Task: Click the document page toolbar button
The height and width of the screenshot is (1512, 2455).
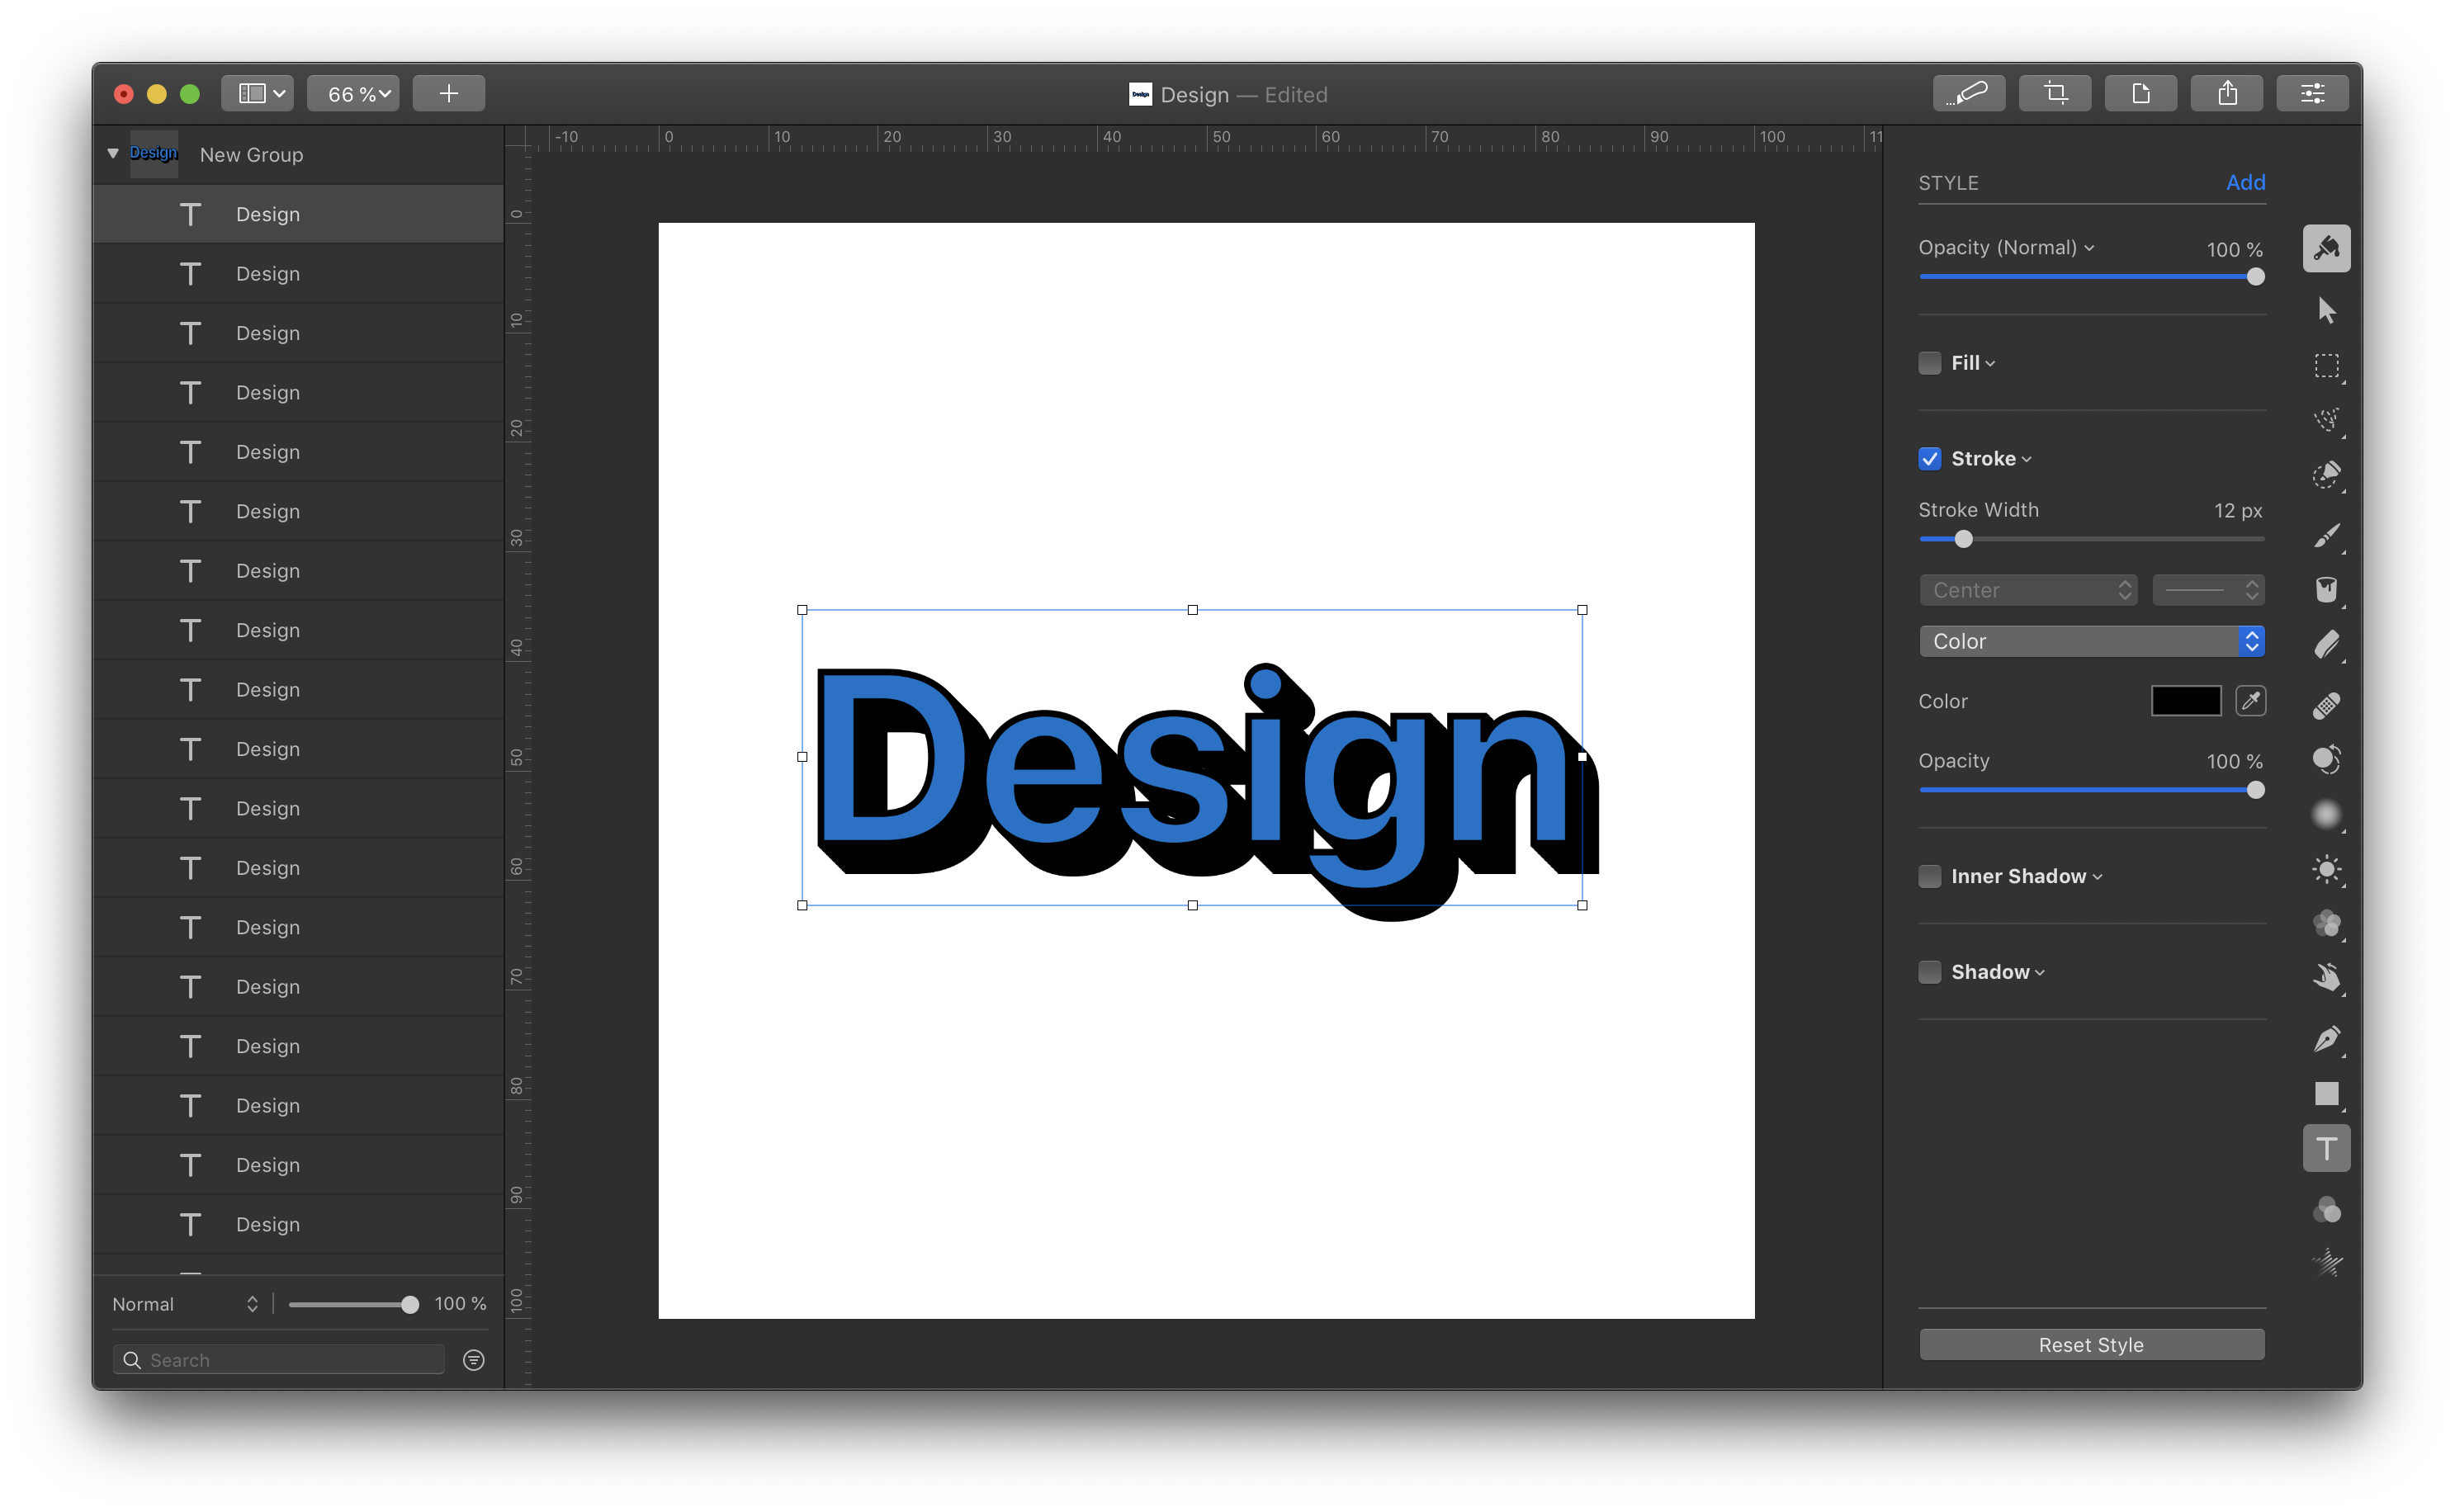Action: coord(2140,93)
